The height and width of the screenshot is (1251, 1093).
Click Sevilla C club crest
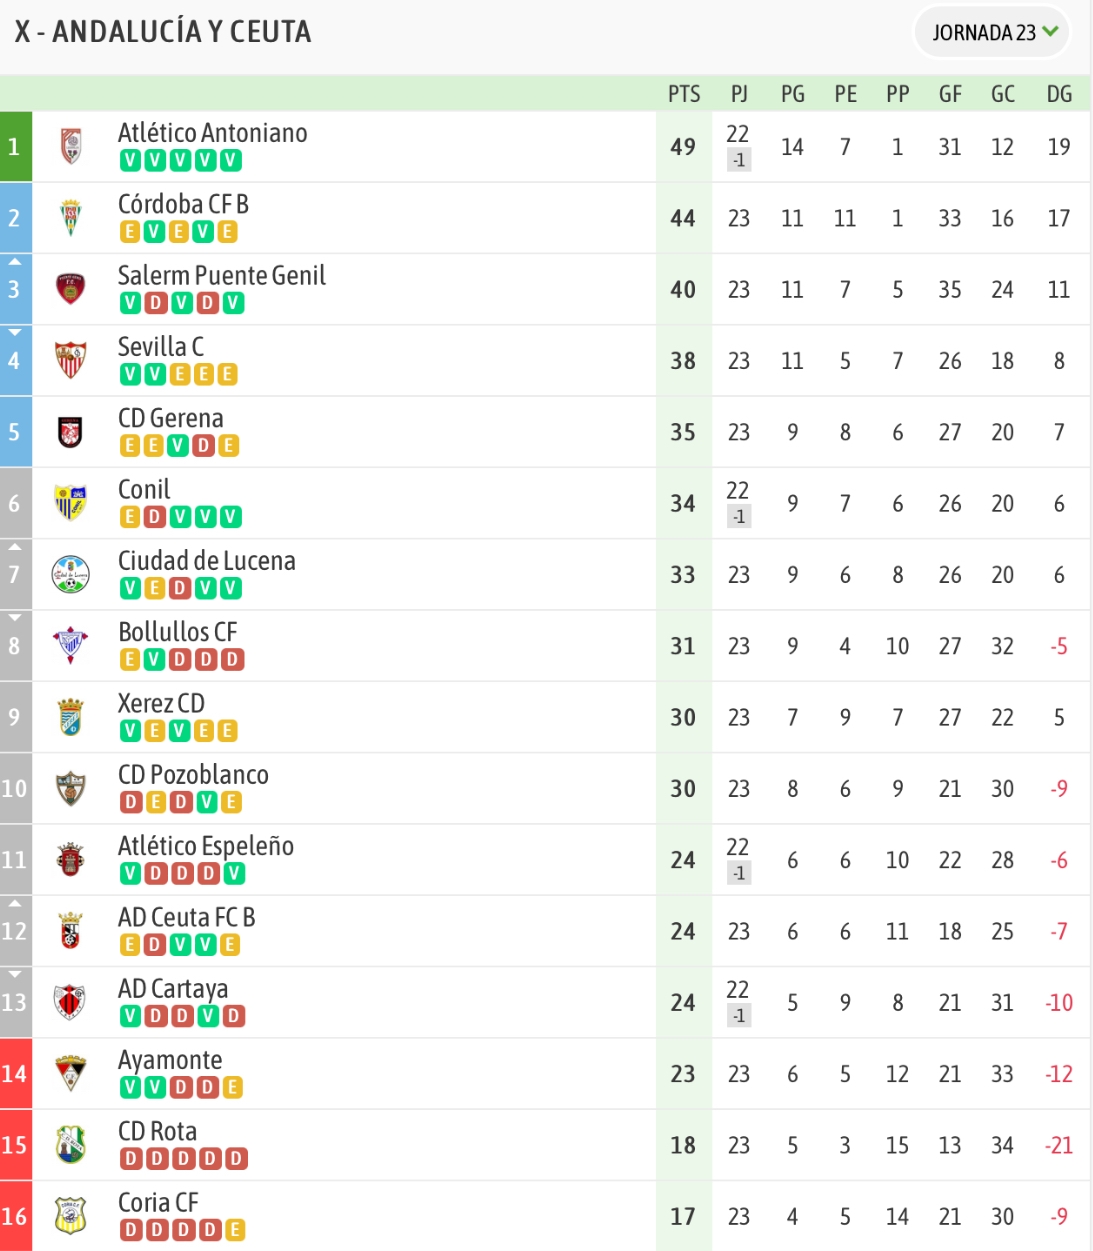(71, 360)
